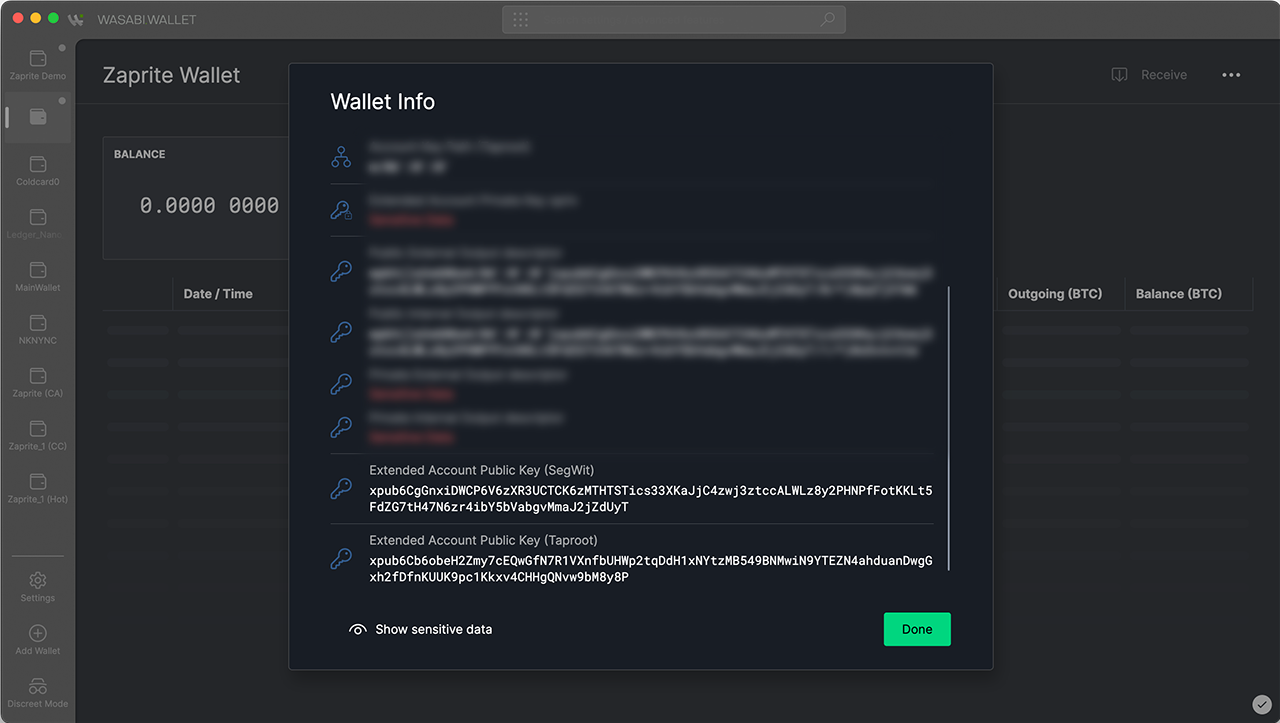Viewport: 1280px width, 723px height.
Task: Click the Wallet Info vertical scrollbar
Action: click(948, 428)
